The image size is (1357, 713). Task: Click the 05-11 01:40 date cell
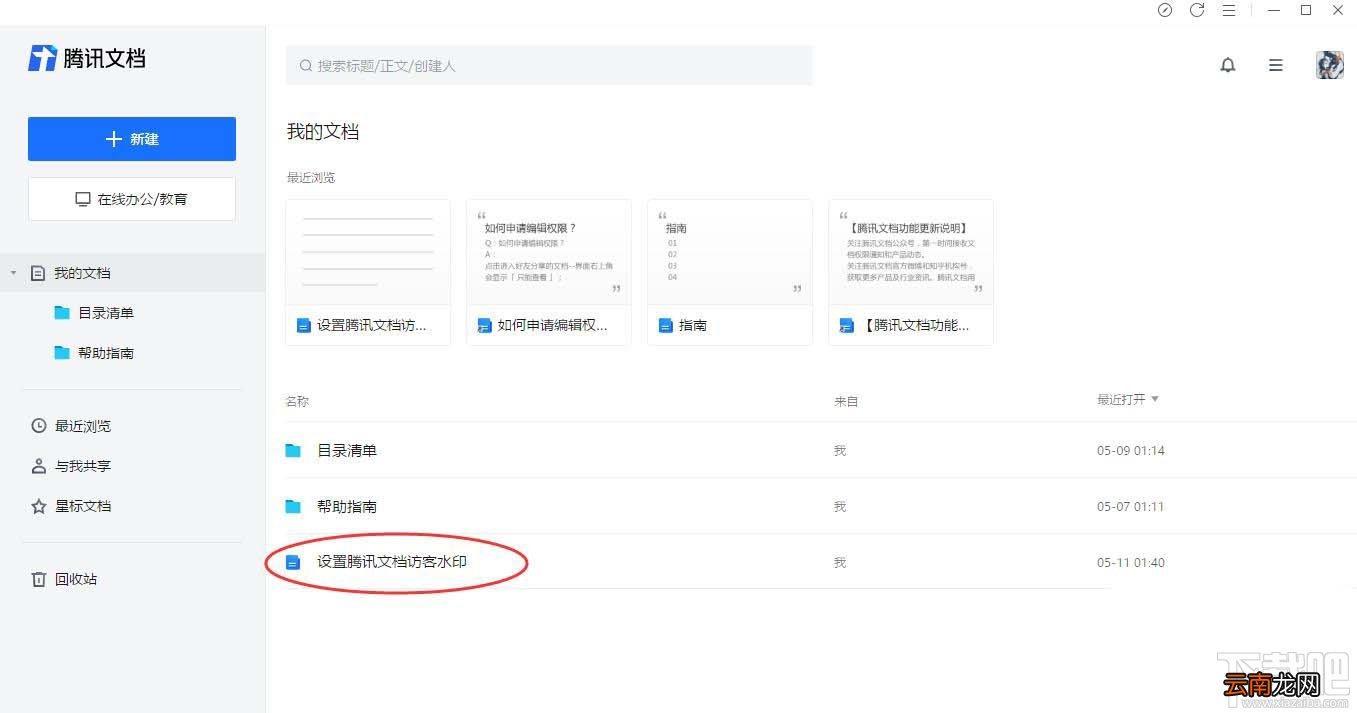coord(1131,563)
